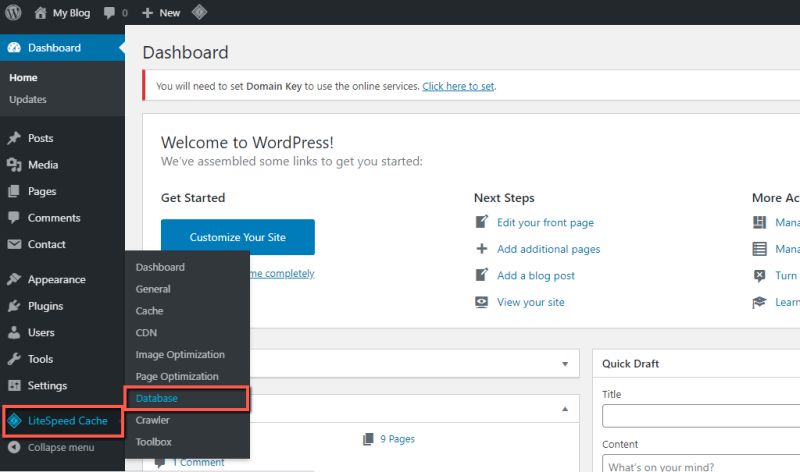Screen dimensions: 800x472
Task: Select Page Optimization in LiteSpeed submenu
Action: (x=177, y=377)
